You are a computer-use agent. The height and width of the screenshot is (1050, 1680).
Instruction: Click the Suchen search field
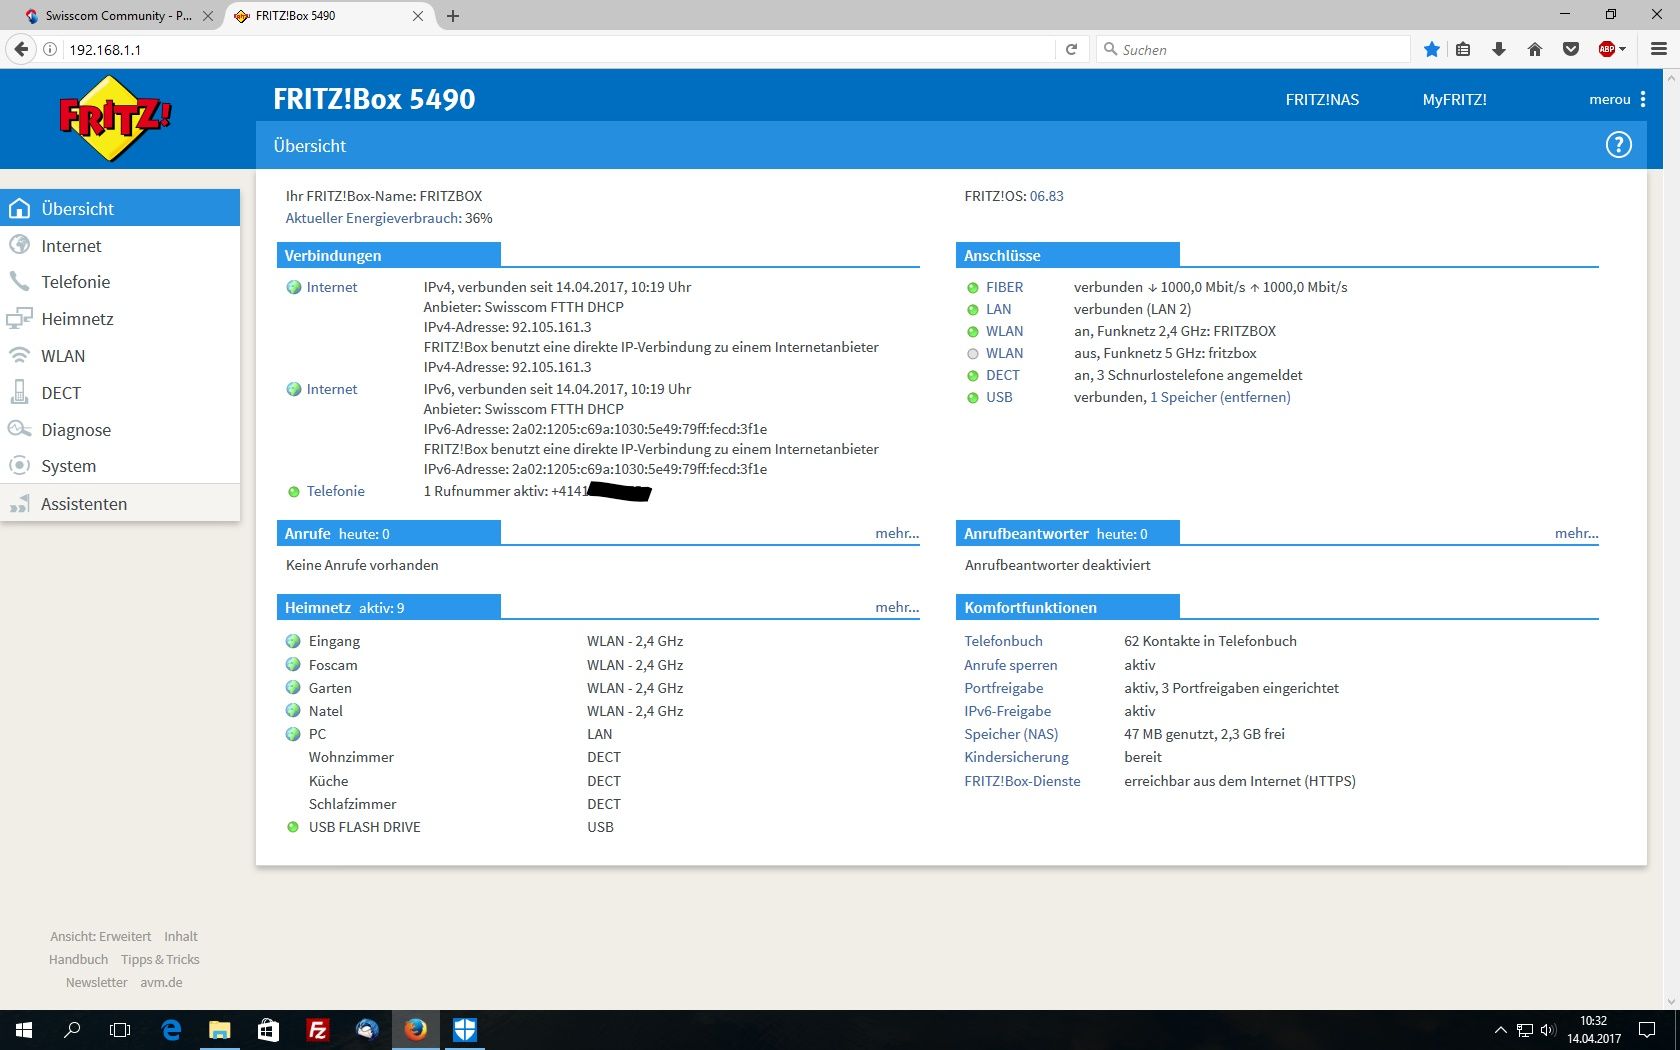tap(1253, 49)
